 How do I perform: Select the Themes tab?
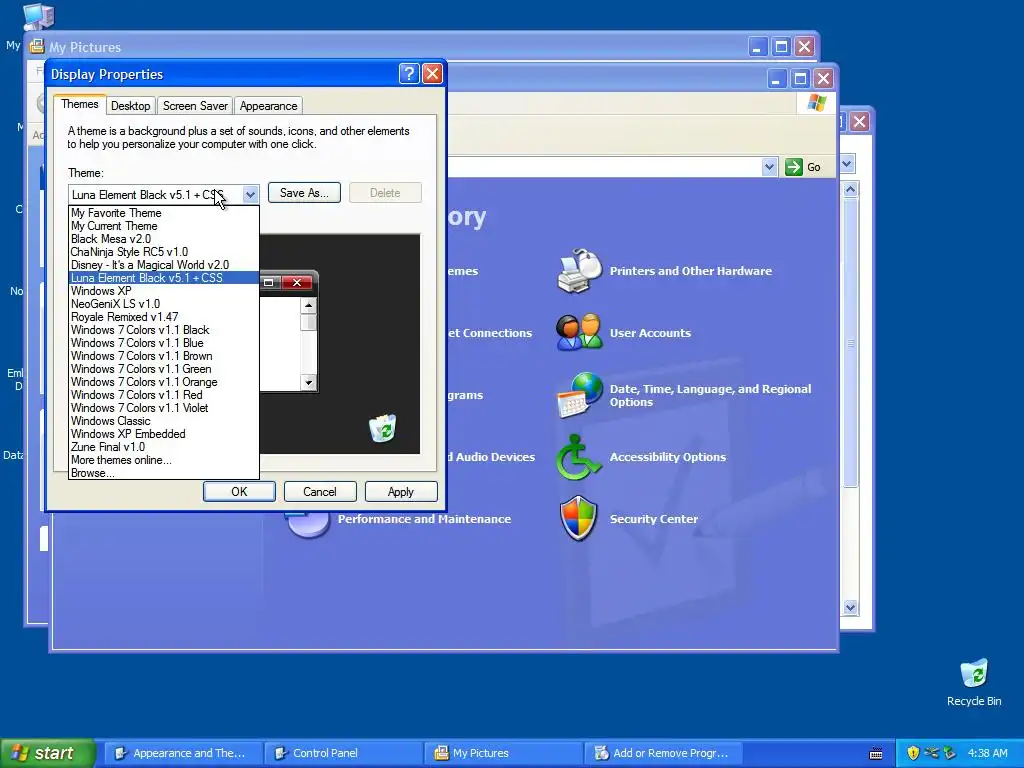coord(80,104)
